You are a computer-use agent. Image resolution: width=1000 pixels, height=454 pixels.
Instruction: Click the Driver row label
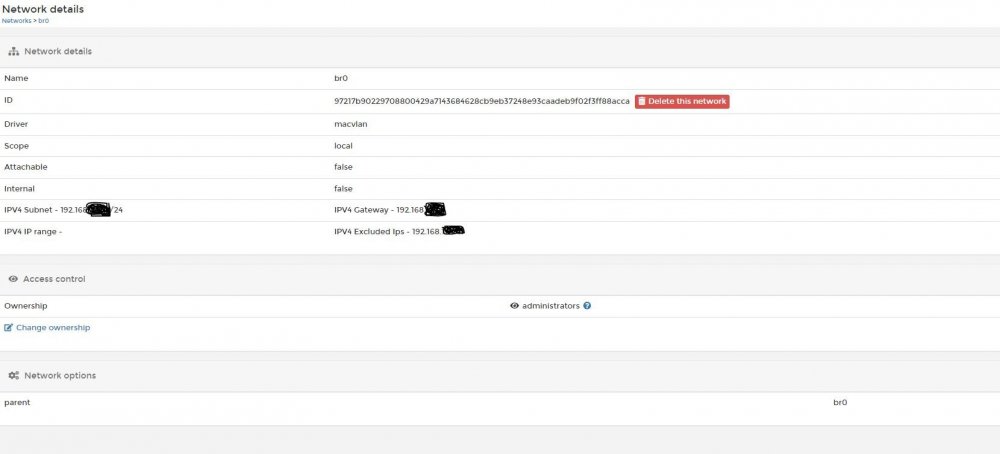[16, 124]
